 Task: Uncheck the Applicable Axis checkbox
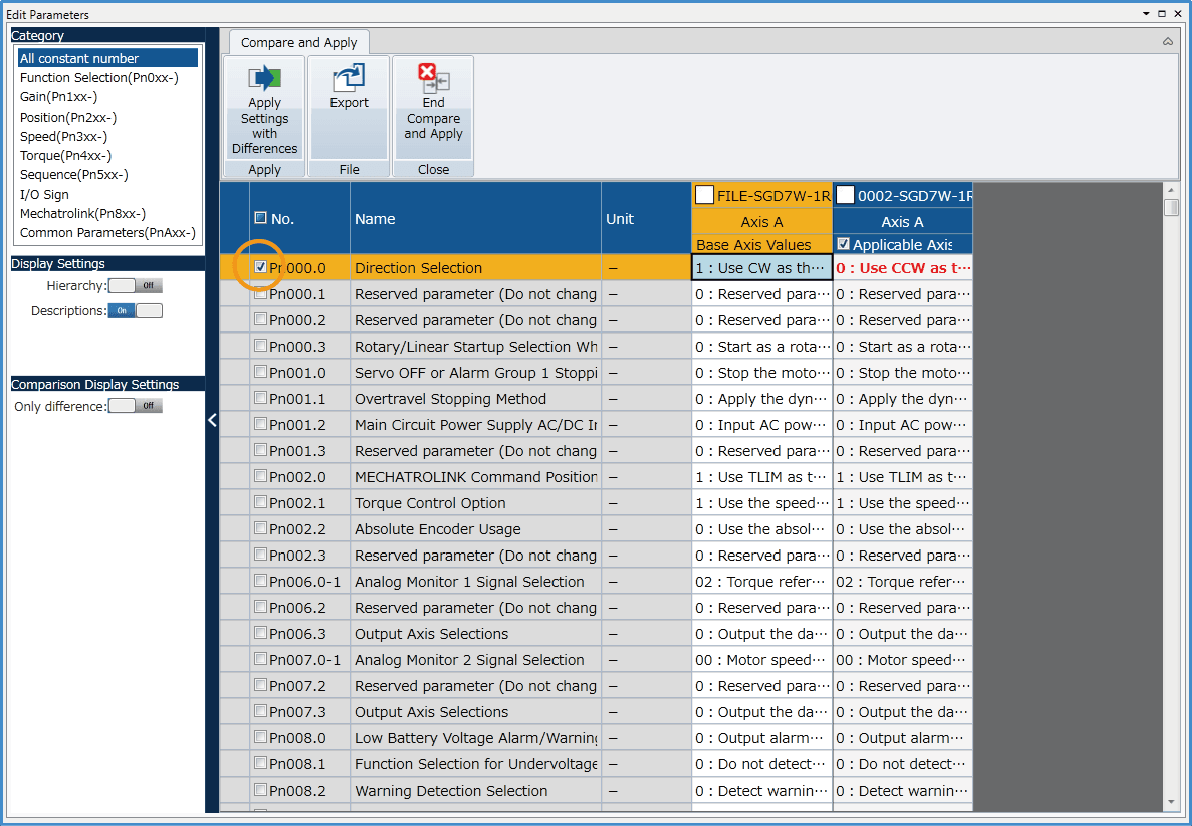point(844,244)
